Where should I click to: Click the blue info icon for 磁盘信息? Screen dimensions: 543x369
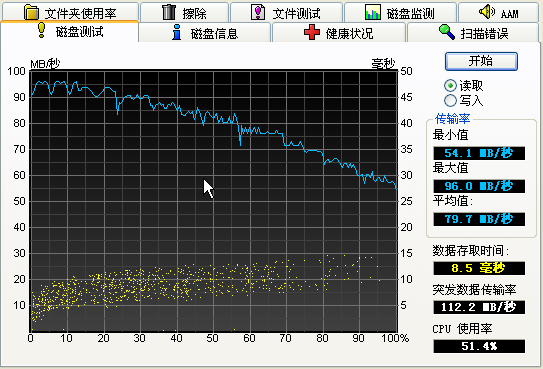click(x=177, y=32)
